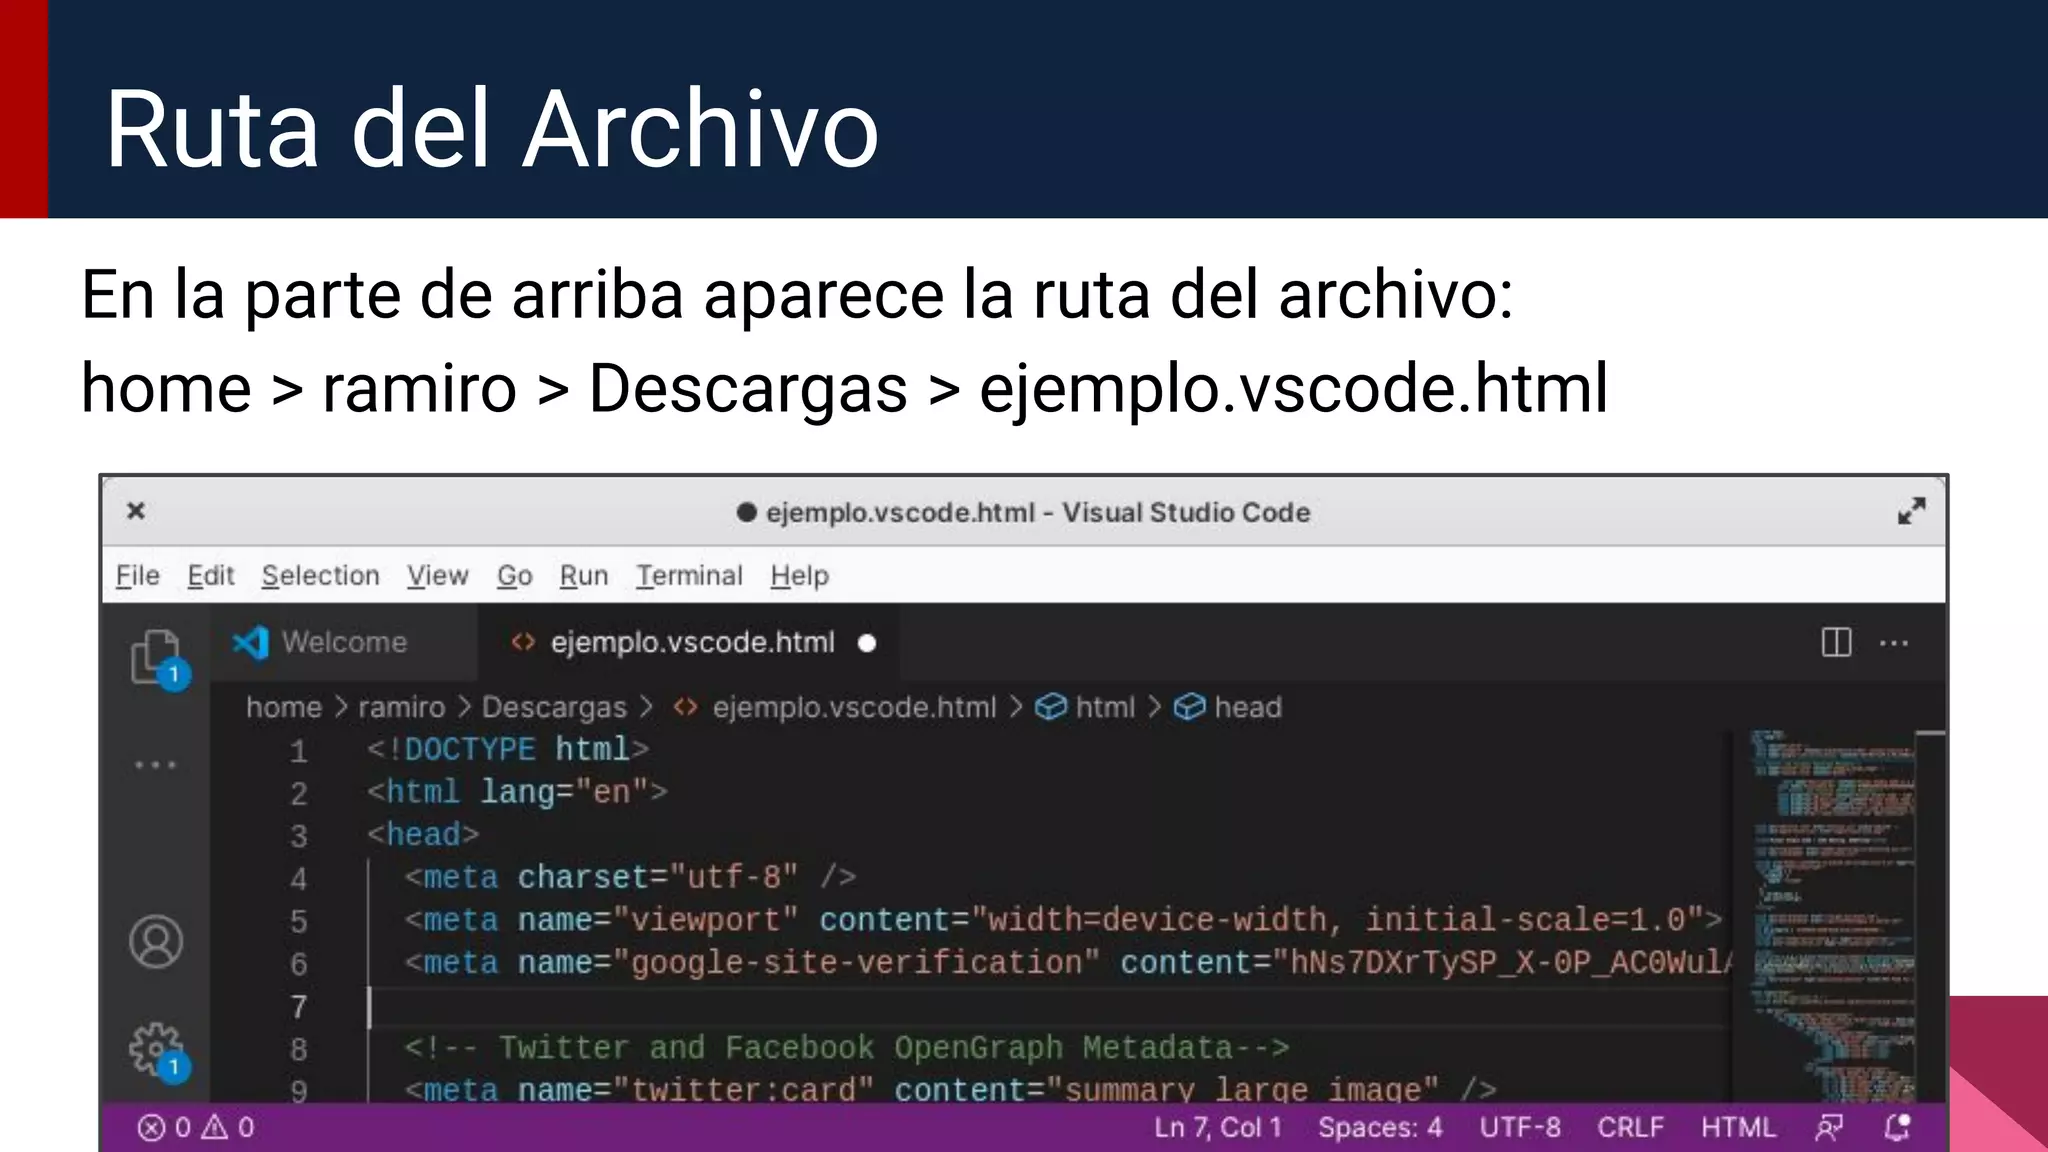Click the ejemplo.vscode.html breadcrumb segment
Screen dimensions: 2048x1152
836,707
